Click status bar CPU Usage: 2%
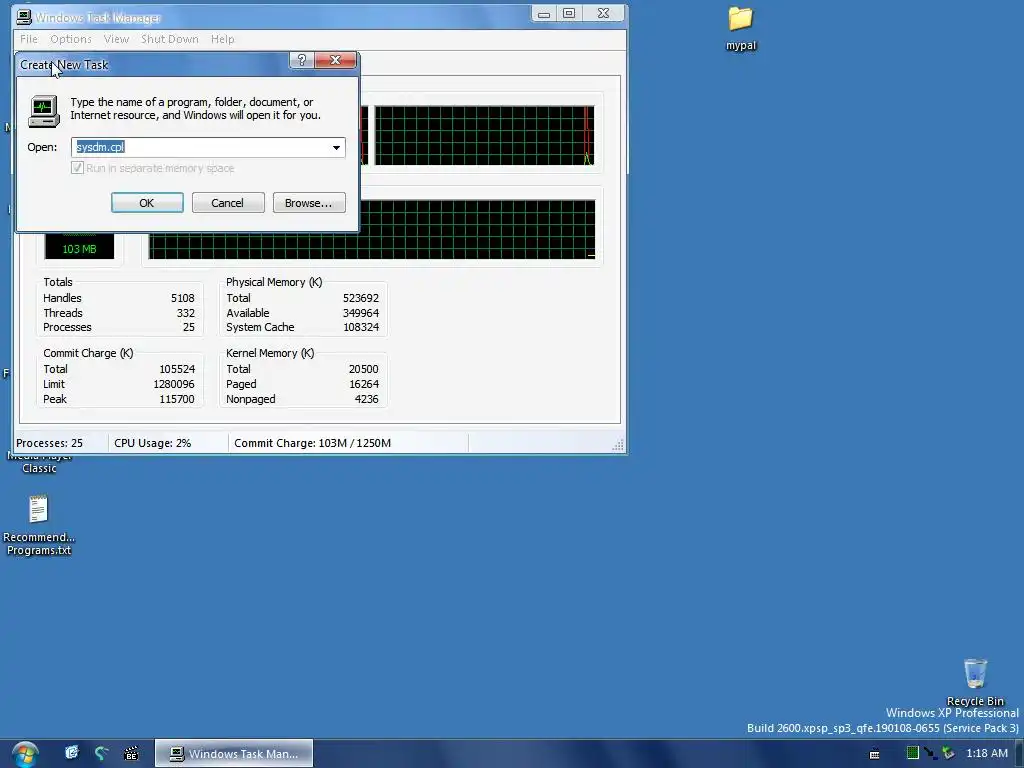 pyautogui.click(x=153, y=443)
